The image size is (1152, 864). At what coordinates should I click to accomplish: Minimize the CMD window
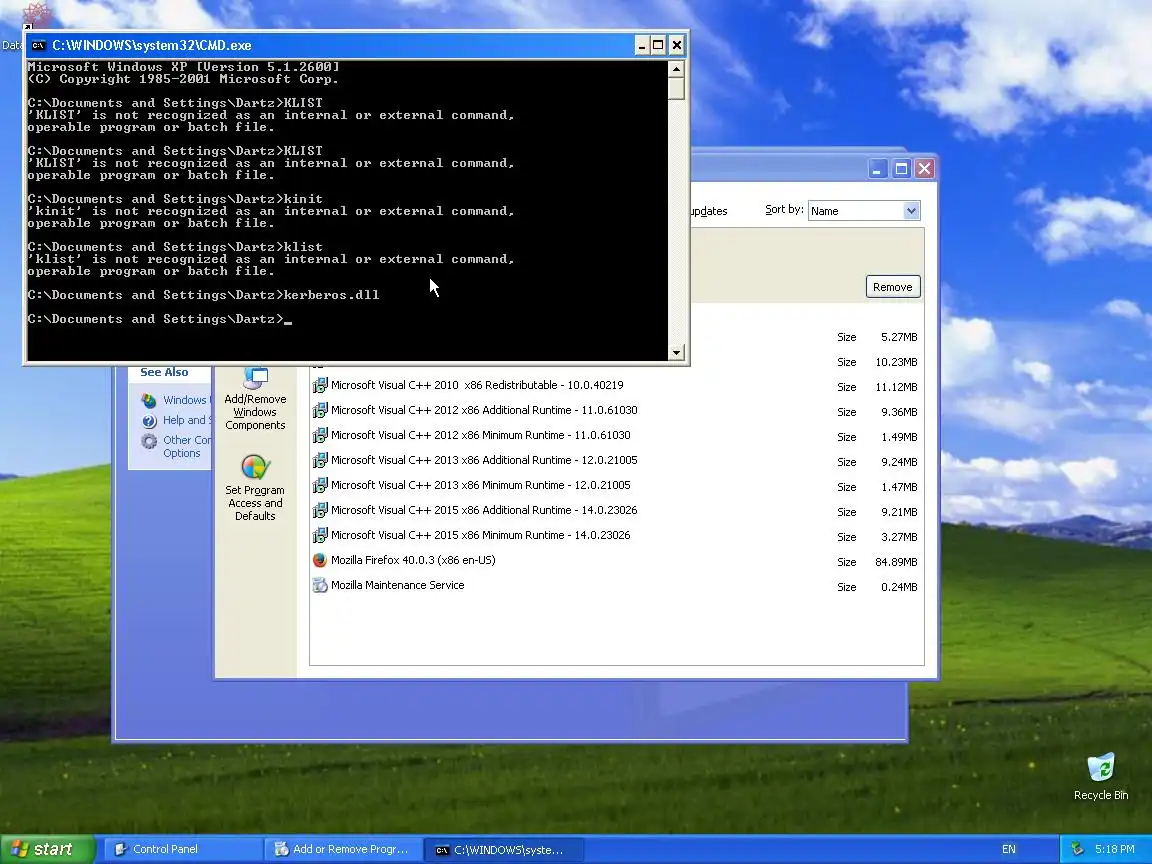641,46
